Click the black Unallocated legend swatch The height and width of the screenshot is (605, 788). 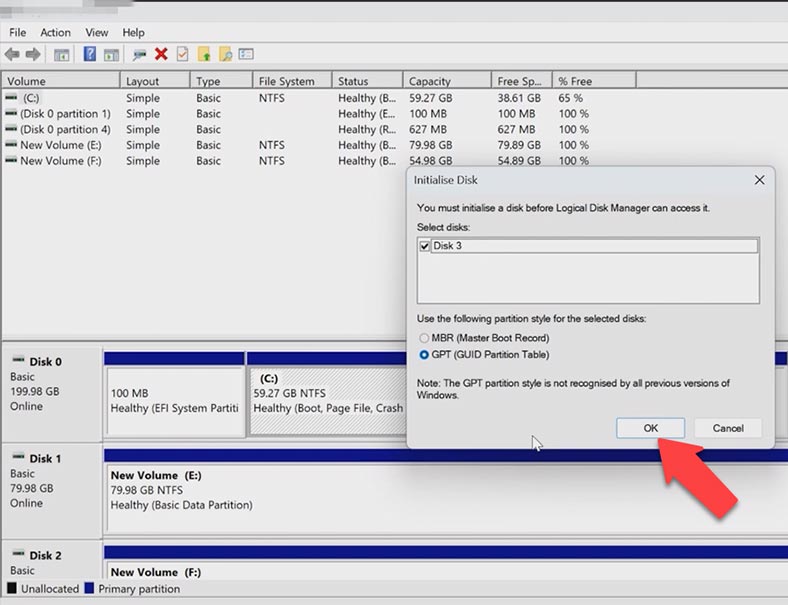click(12, 588)
